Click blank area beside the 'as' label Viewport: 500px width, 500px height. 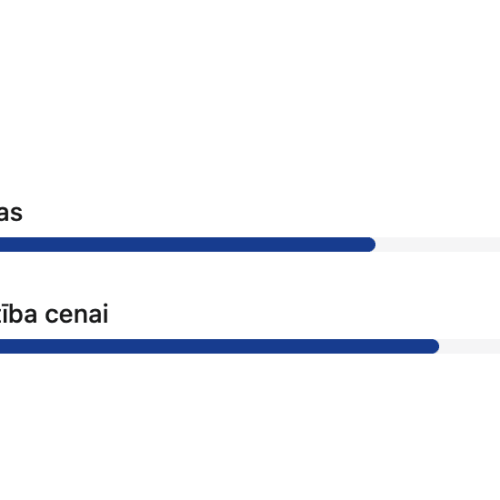point(260,213)
